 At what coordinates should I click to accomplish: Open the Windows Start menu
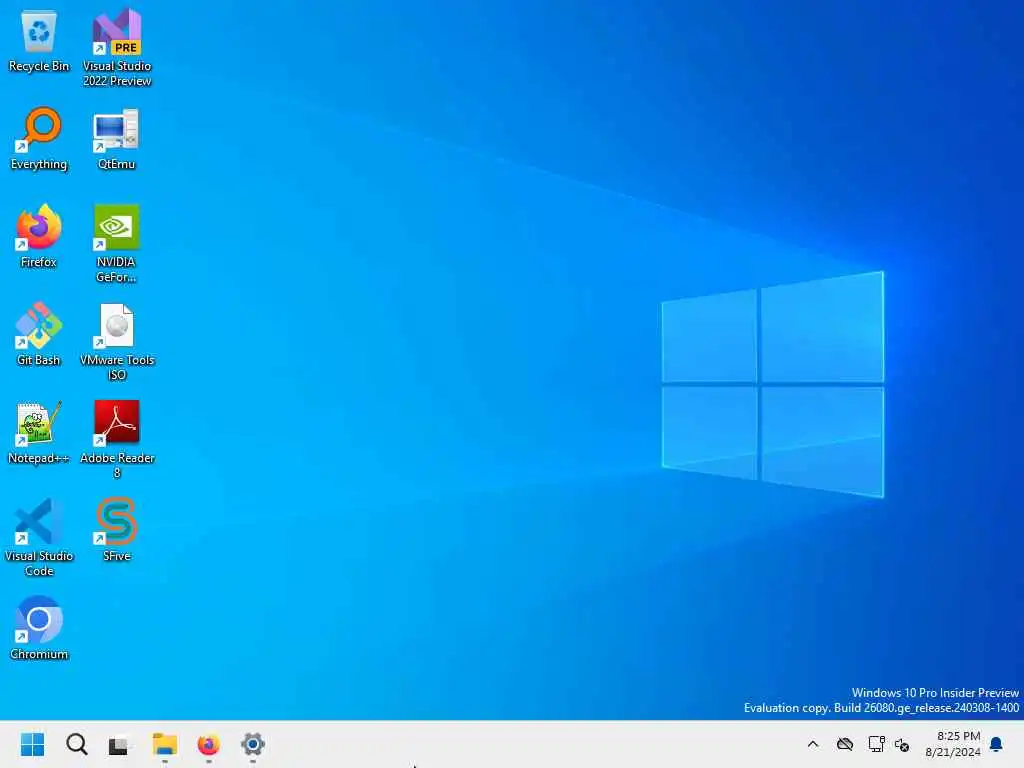pyautogui.click(x=33, y=744)
